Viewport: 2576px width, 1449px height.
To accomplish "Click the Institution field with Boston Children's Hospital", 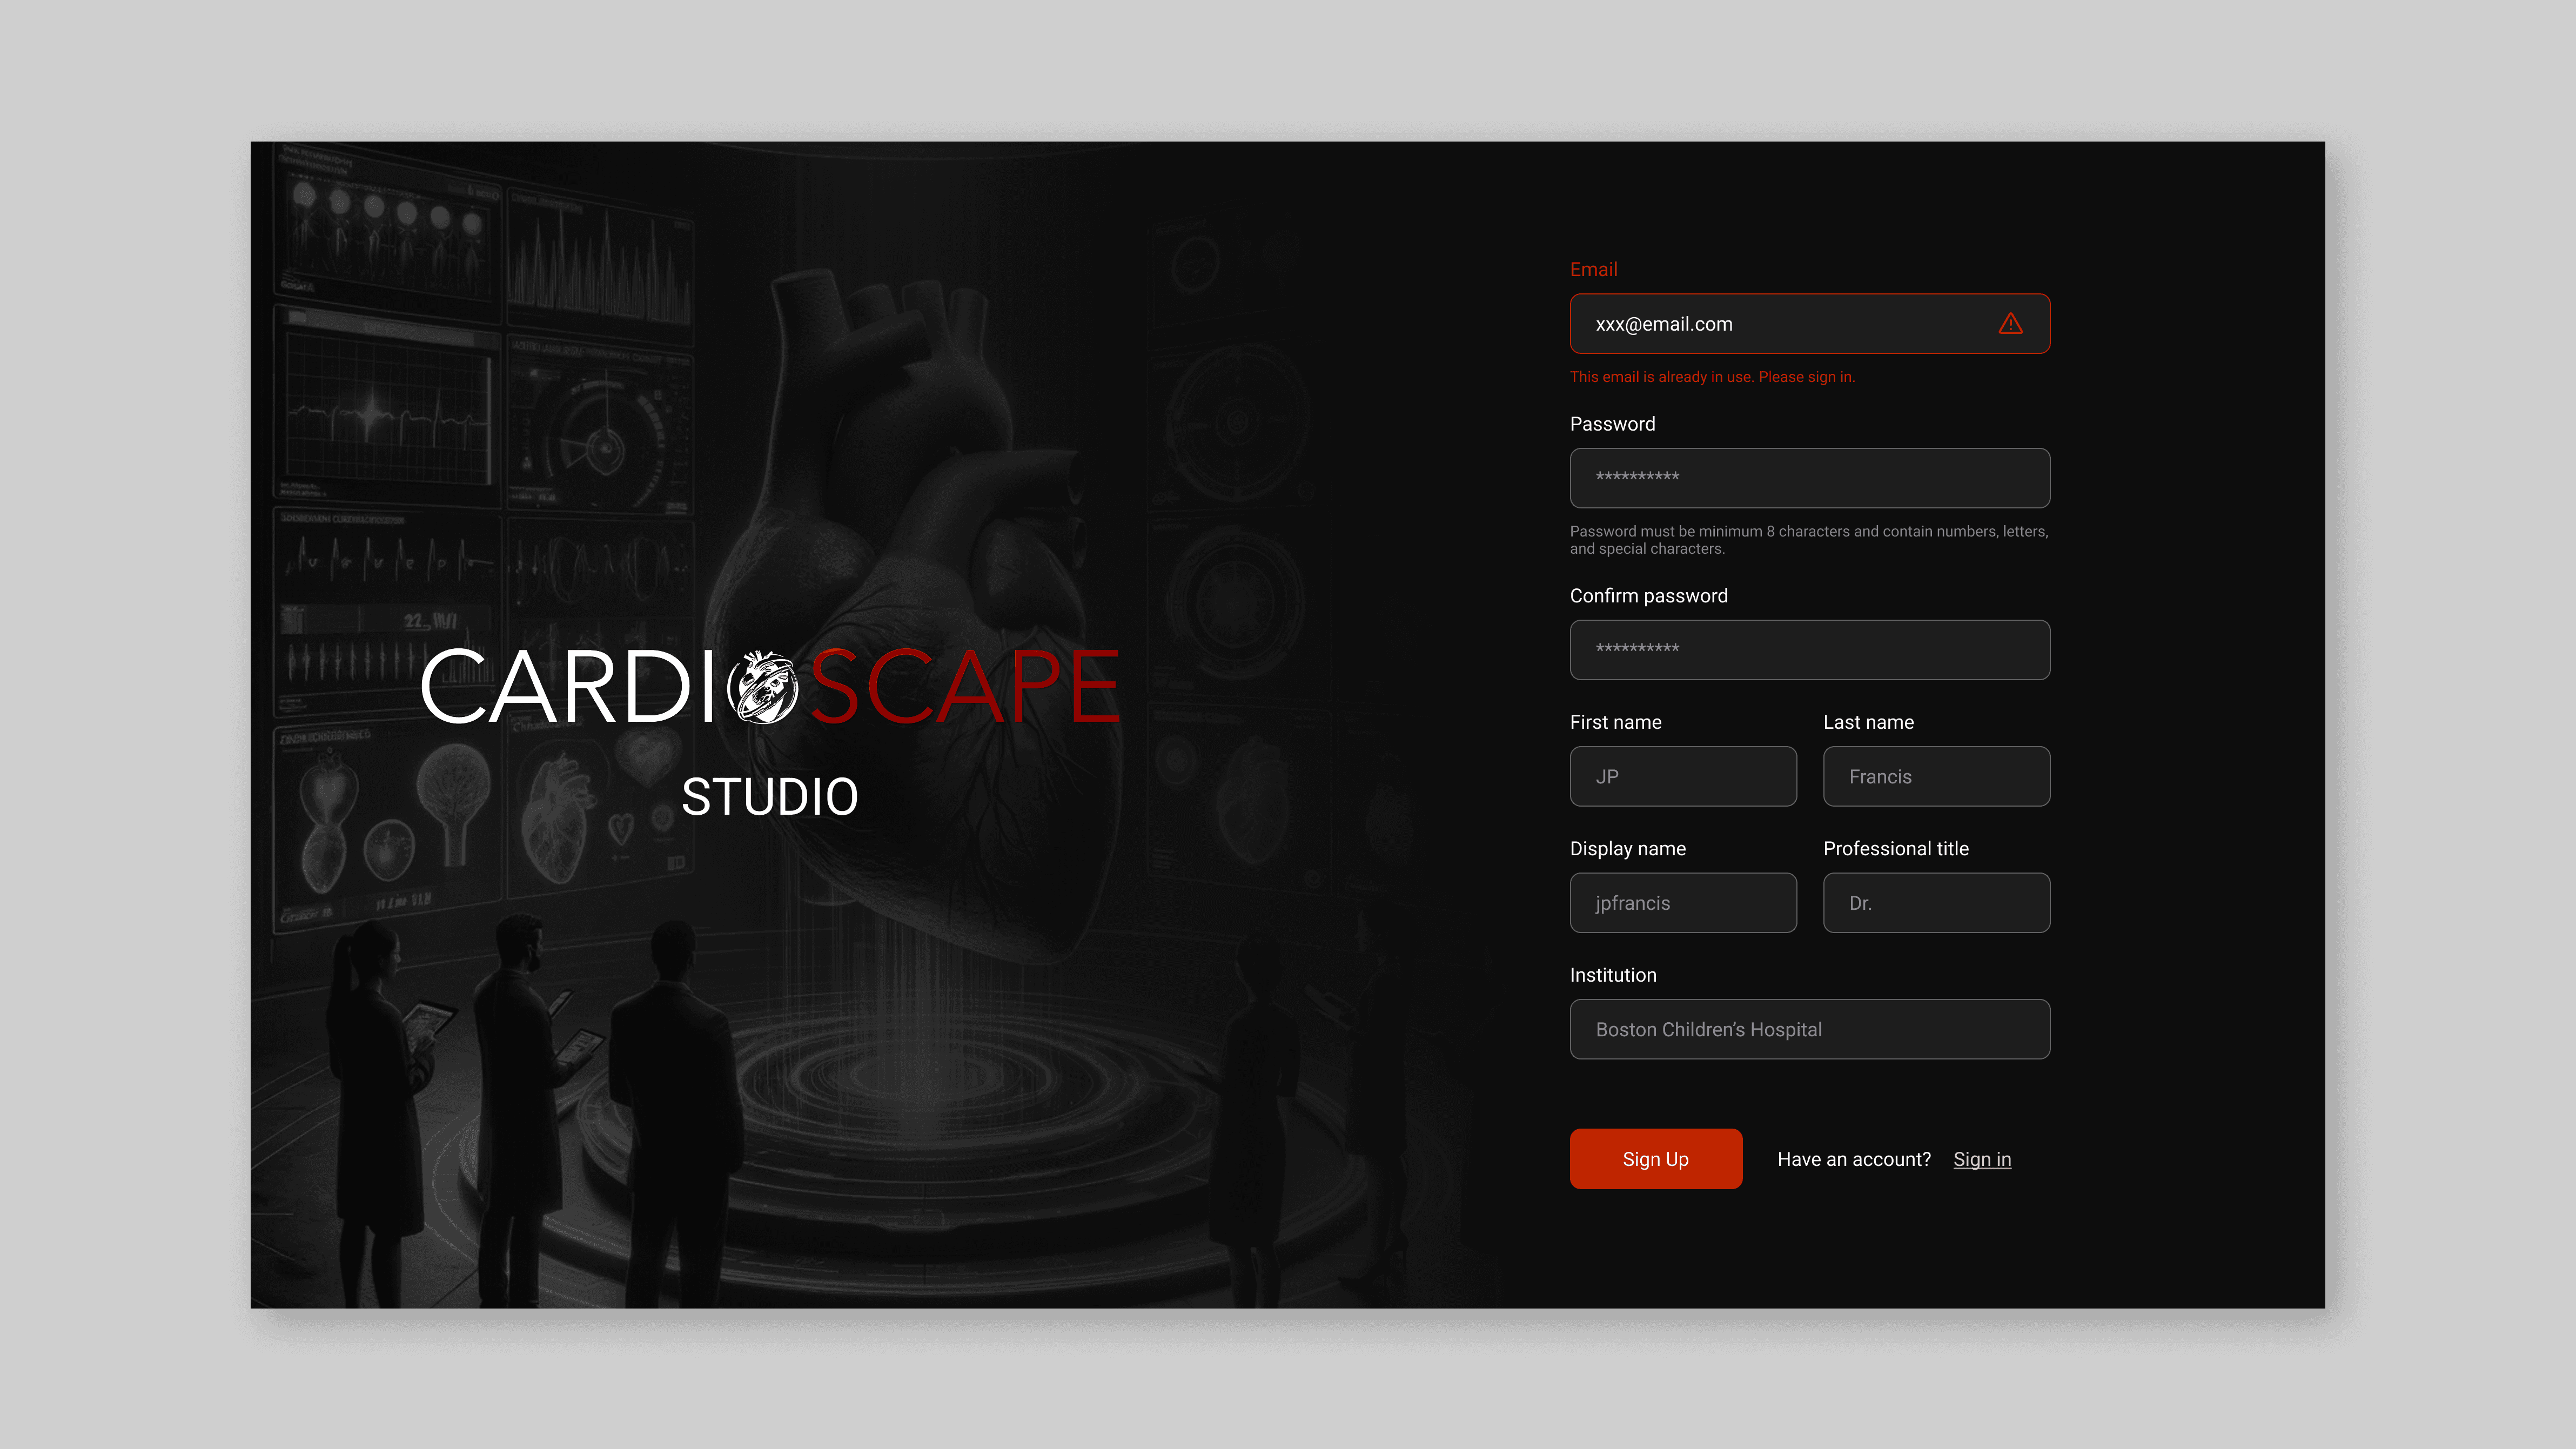I will (1809, 1029).
